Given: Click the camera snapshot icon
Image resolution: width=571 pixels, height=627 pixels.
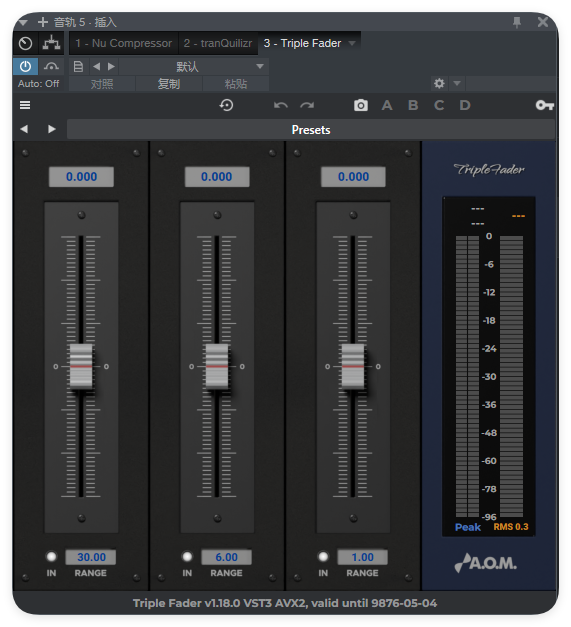Looking at the screenshot, I should [361, 105].
